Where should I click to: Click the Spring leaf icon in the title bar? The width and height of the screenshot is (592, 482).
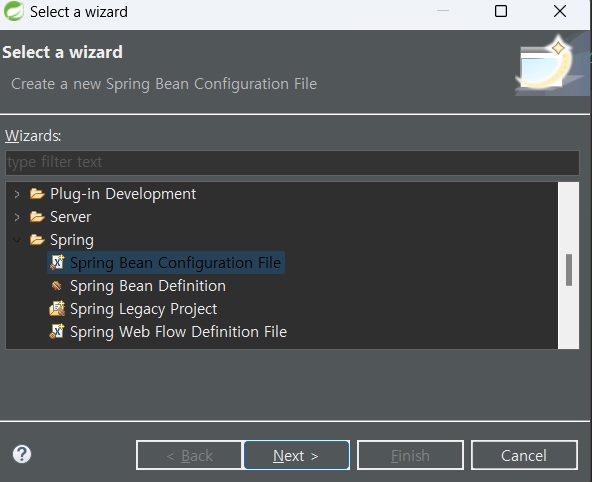tap(14, 11)
